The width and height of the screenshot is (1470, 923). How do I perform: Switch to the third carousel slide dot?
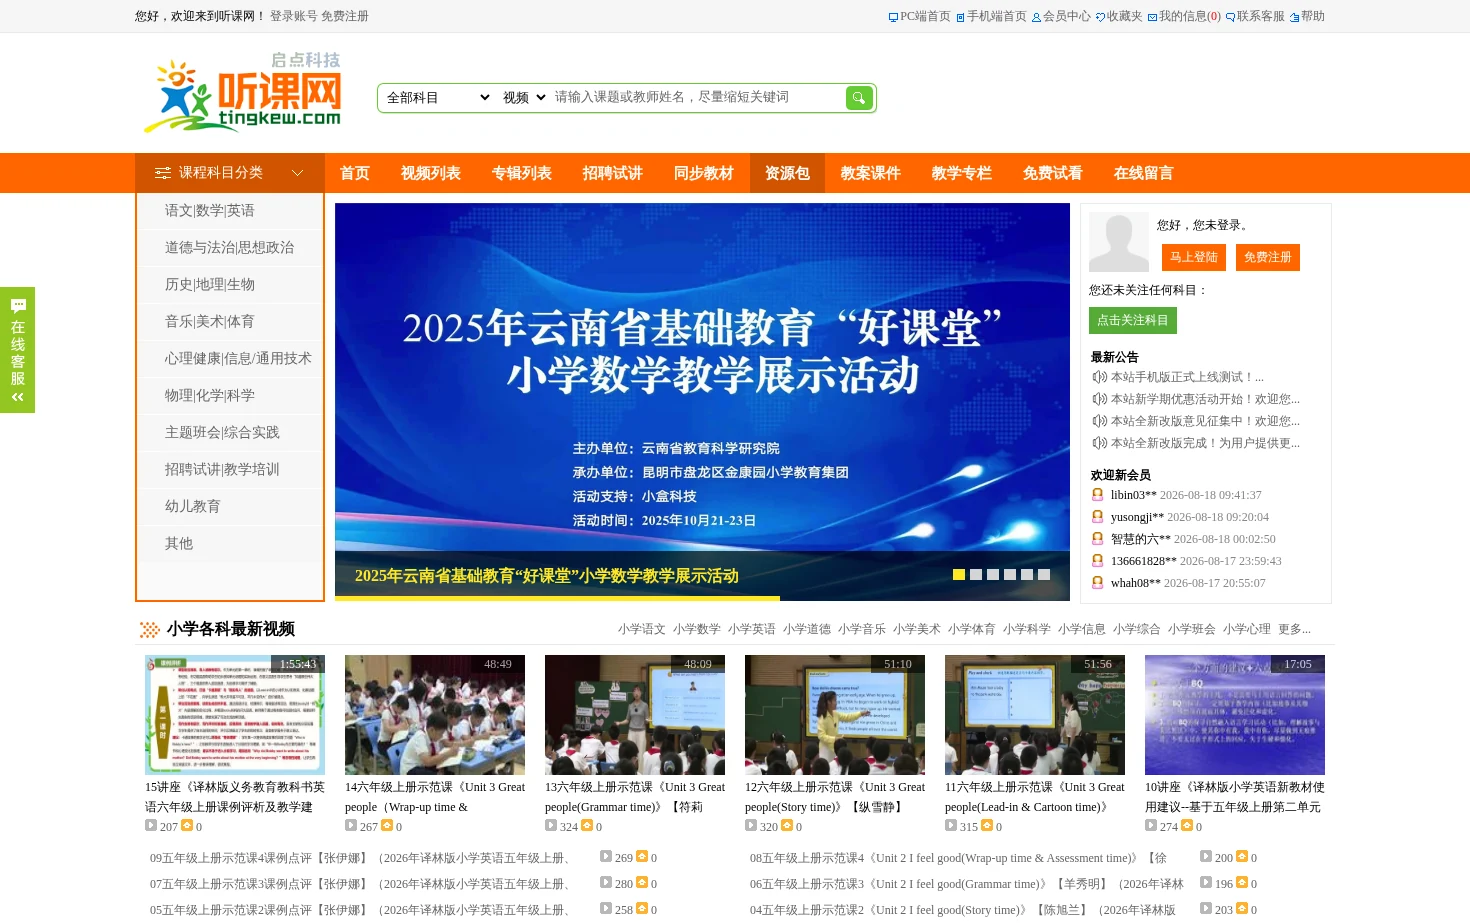click(993, 575)
